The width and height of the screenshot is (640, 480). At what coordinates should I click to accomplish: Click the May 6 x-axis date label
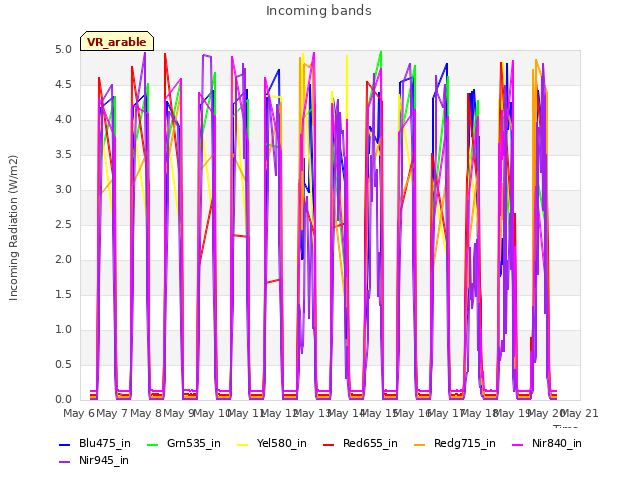coord(79,413)
